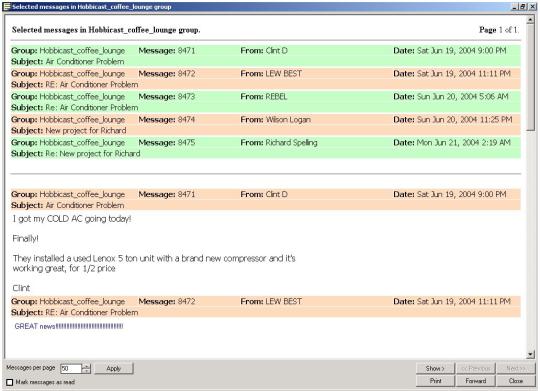The height and width of the screenshot is (391, 540).
Task: Click date 'Sun Jun 20, 2004 11:25 PM'
Action: 464,120
